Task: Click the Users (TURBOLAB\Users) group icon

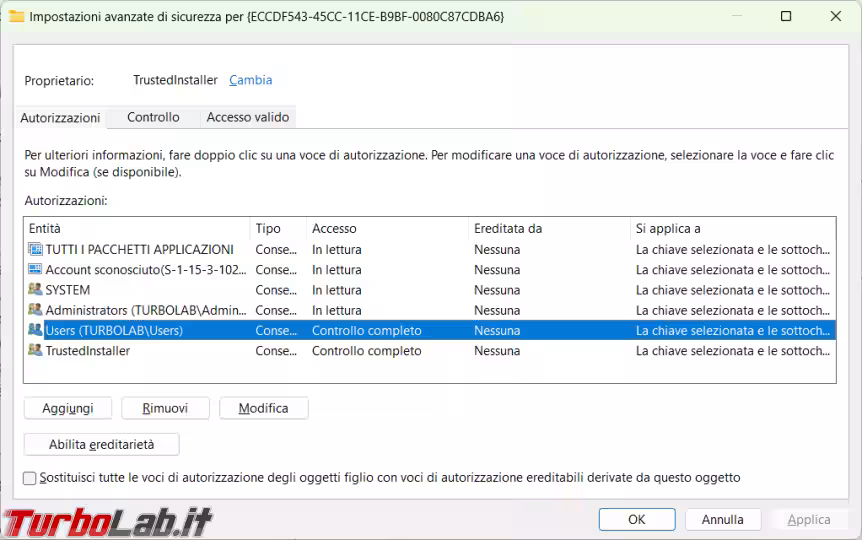Action: 36,330
